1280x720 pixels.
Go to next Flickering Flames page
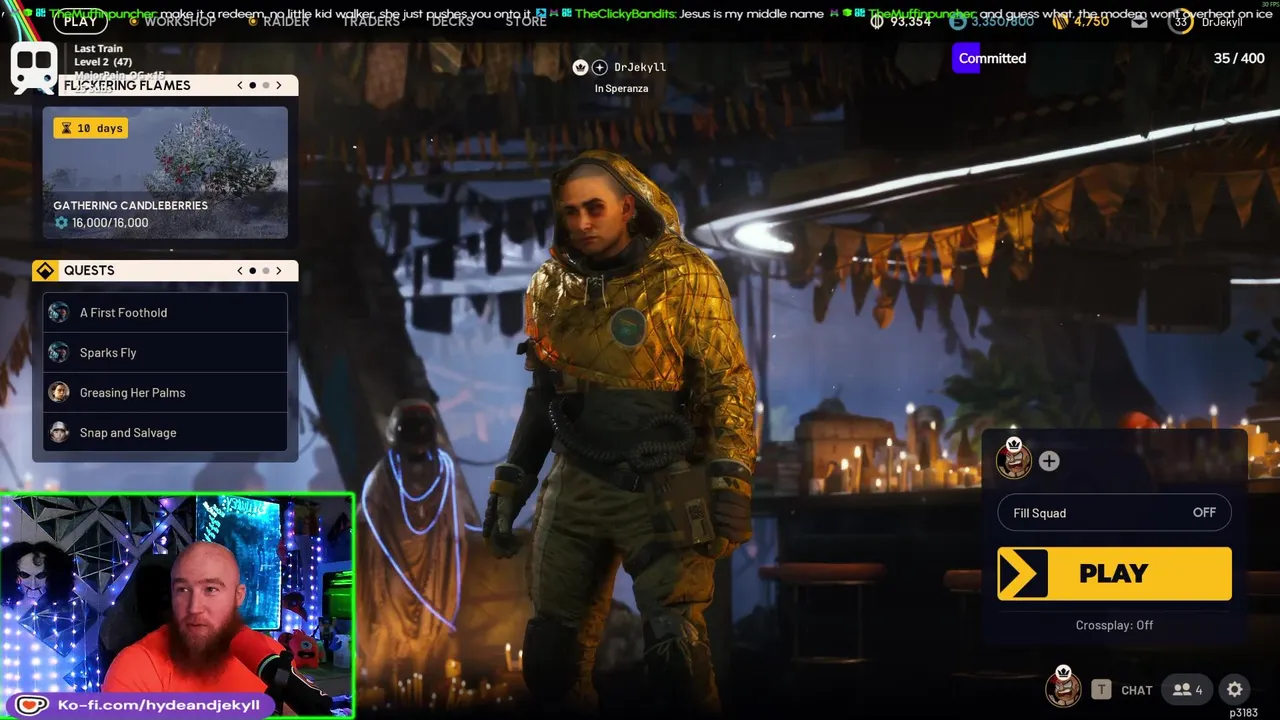pos(279,85)
